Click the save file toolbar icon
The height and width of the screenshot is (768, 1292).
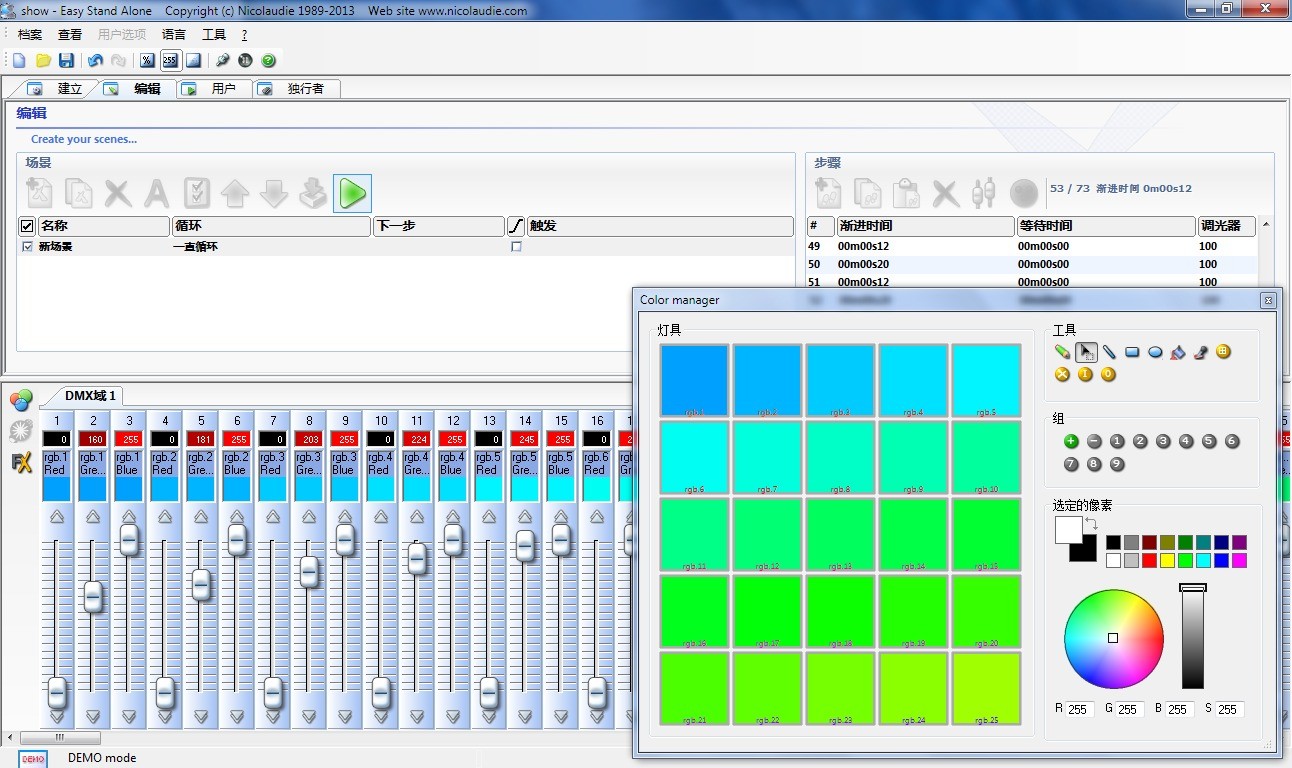[66, 61]
